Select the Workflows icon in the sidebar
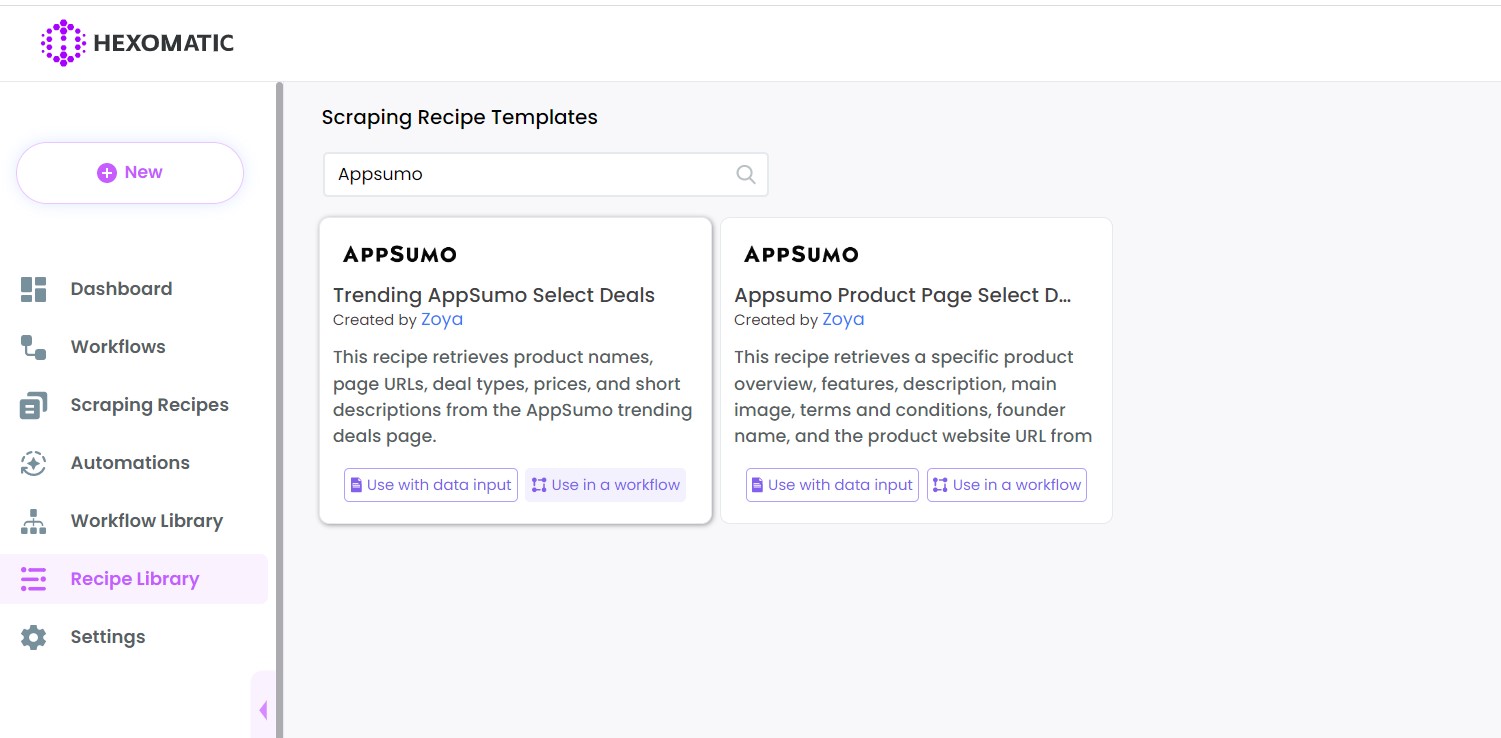 [x=33, y=346]
